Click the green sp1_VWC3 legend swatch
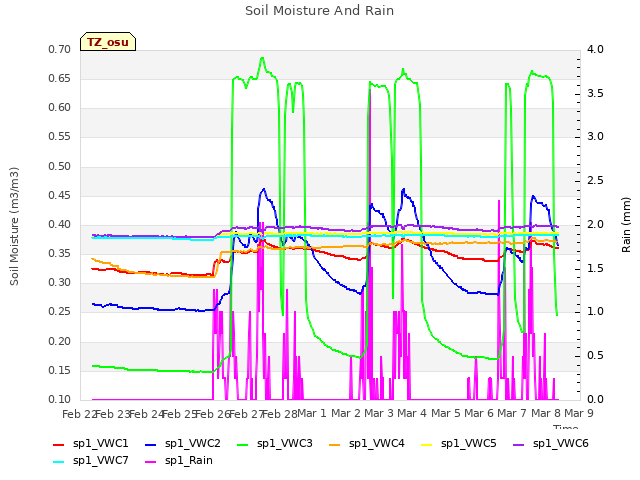 (243, 444)
